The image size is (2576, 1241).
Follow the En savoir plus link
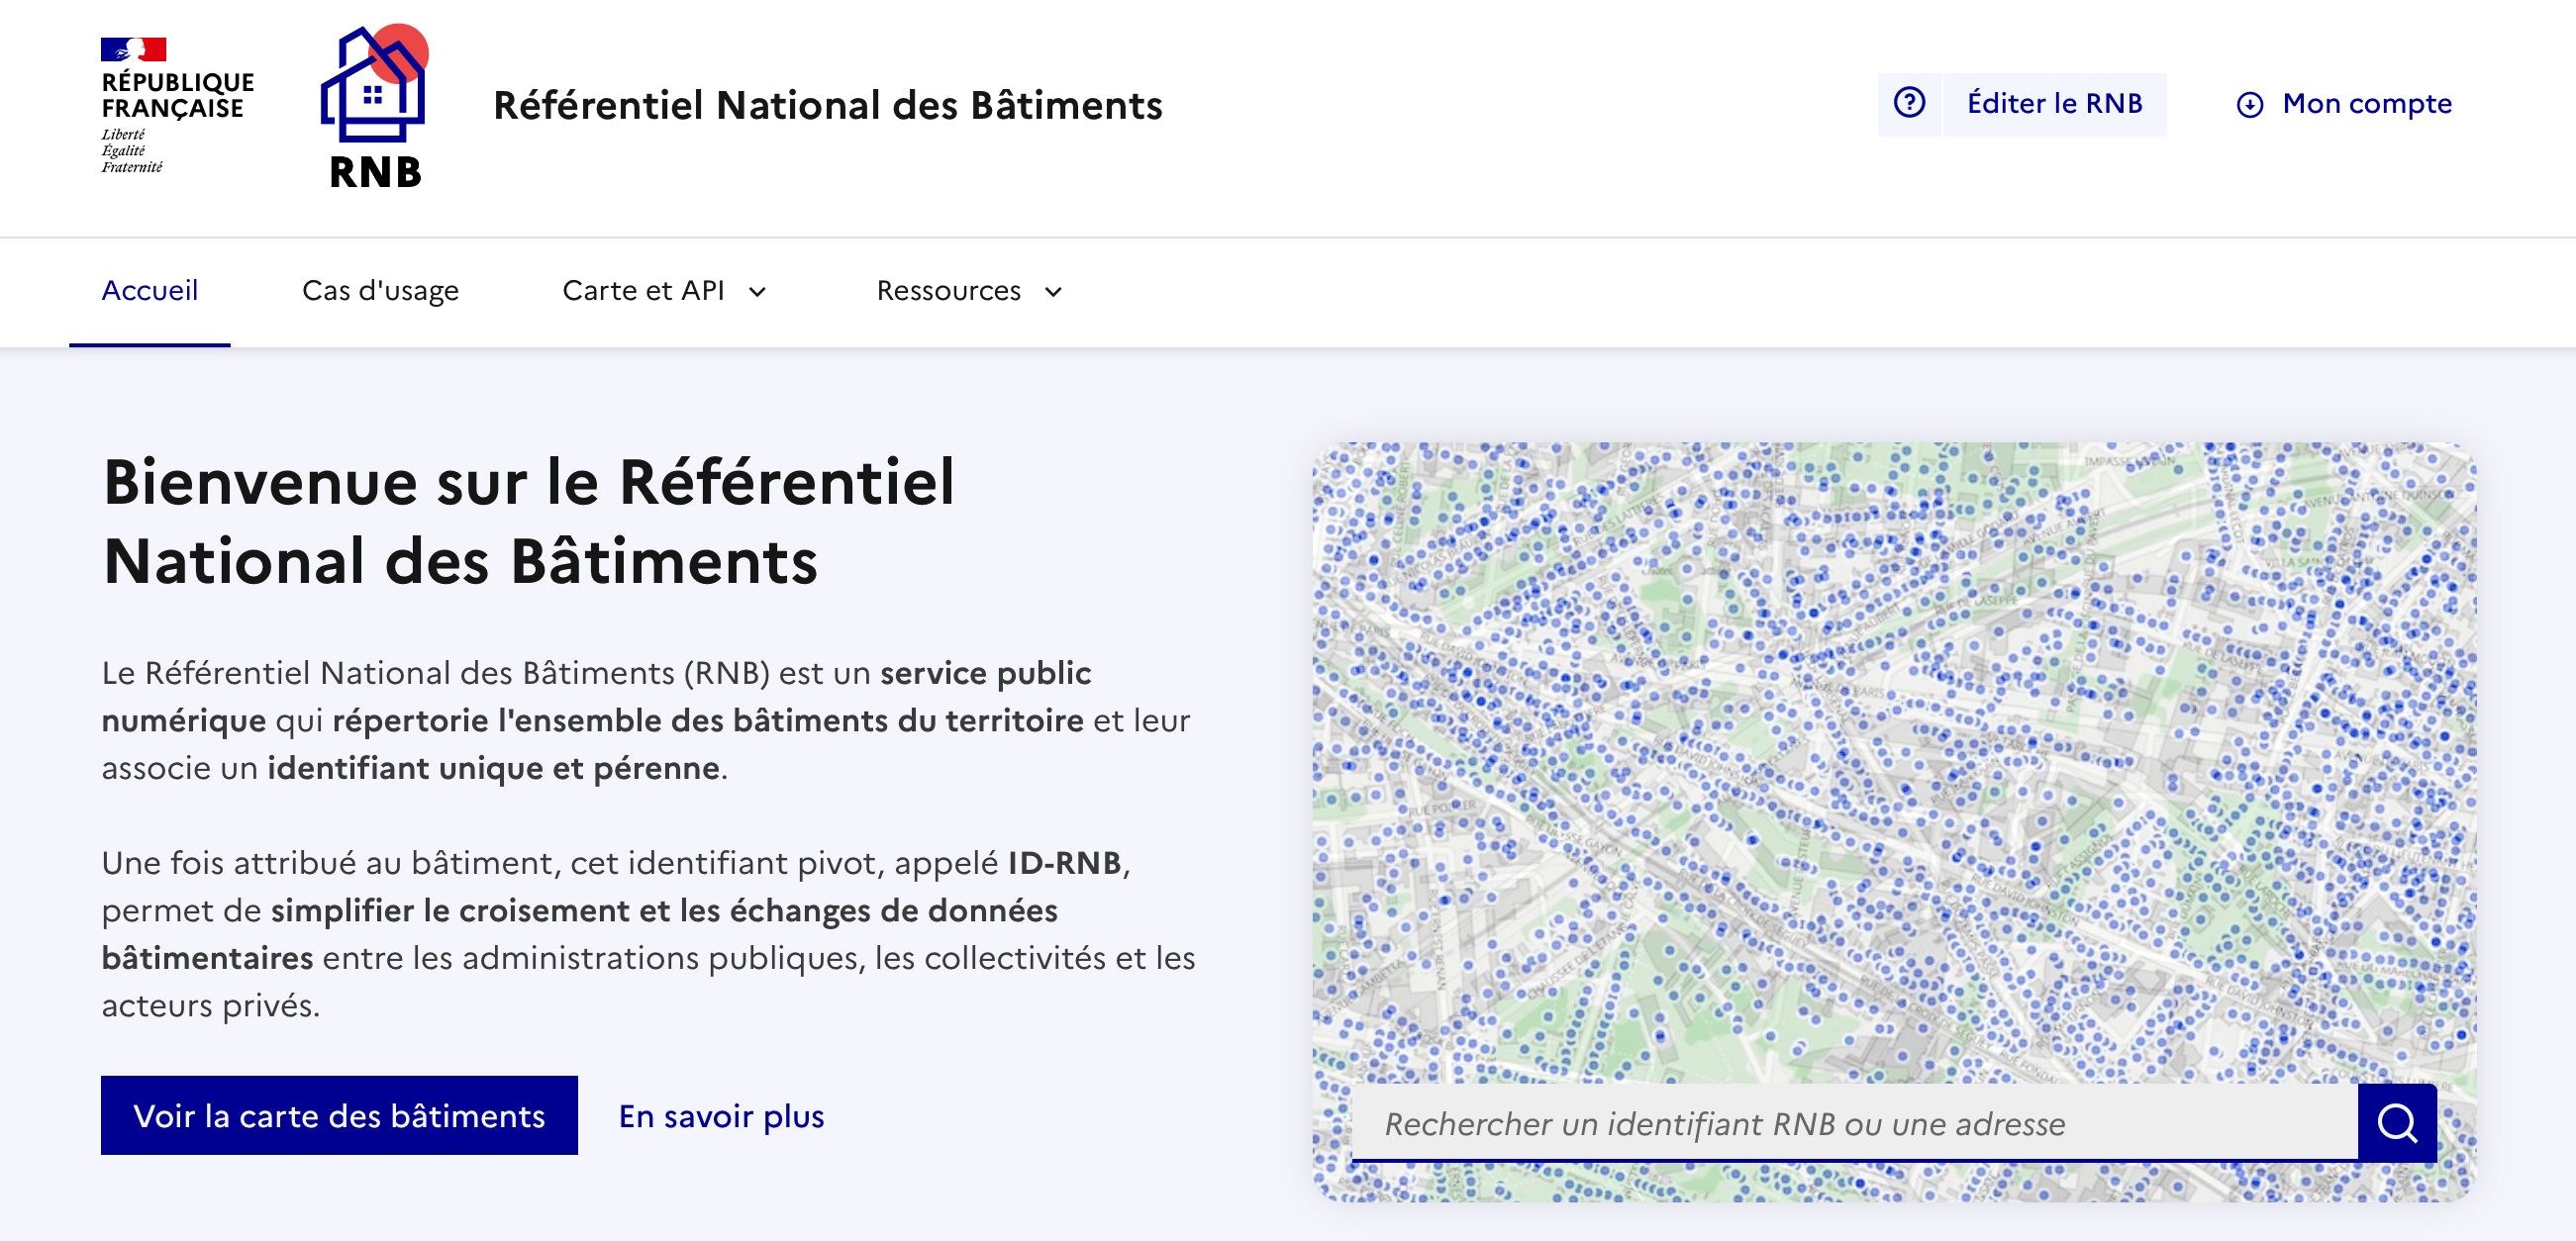pyautogui.click(x=721, y=1116)
